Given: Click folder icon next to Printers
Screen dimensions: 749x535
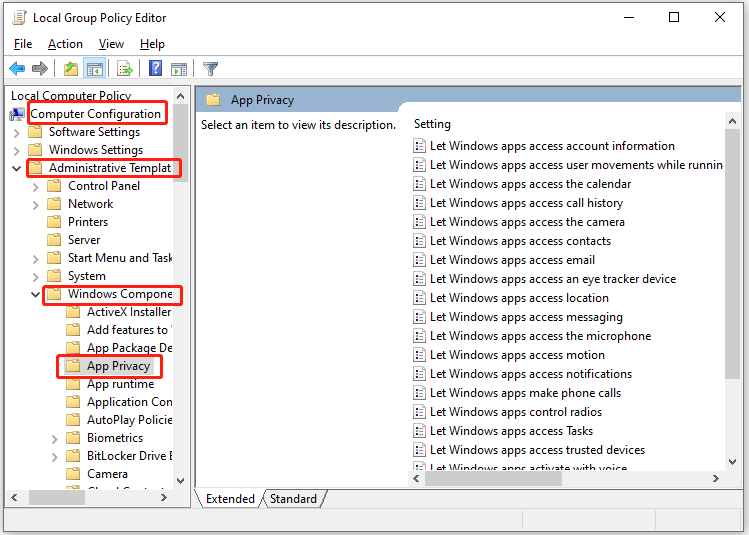Looking at the screenshot, I should click(54, 222).
